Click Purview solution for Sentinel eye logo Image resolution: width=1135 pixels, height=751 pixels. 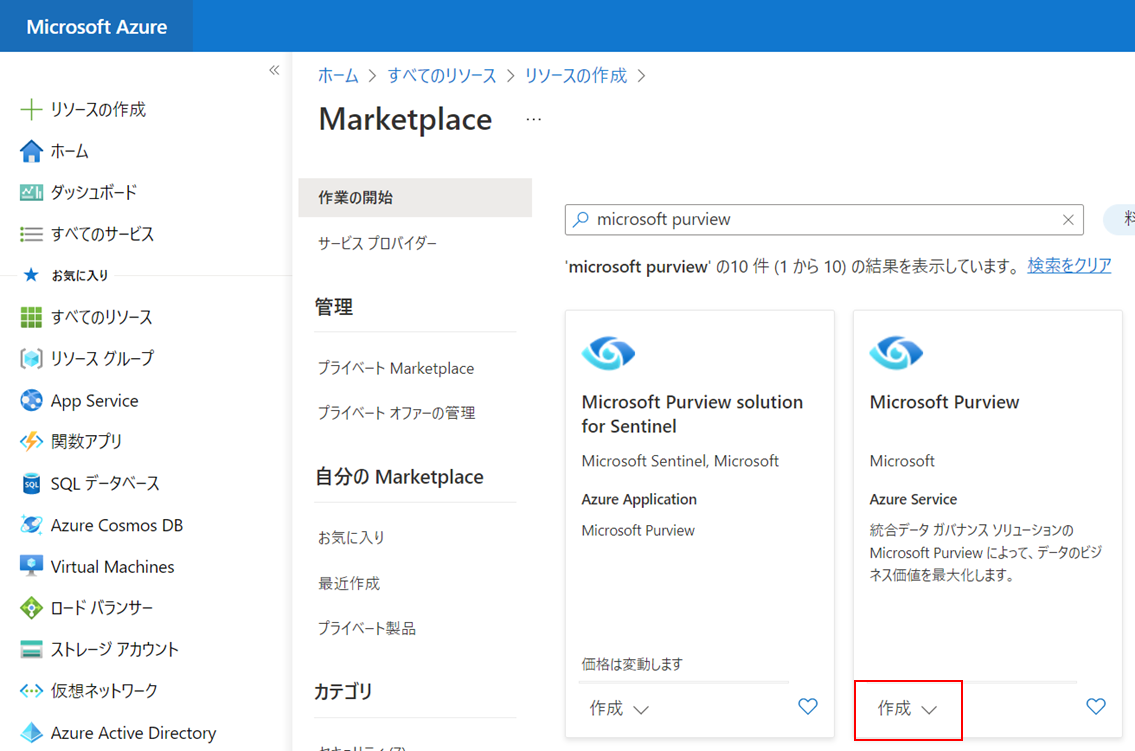(608, 353)
